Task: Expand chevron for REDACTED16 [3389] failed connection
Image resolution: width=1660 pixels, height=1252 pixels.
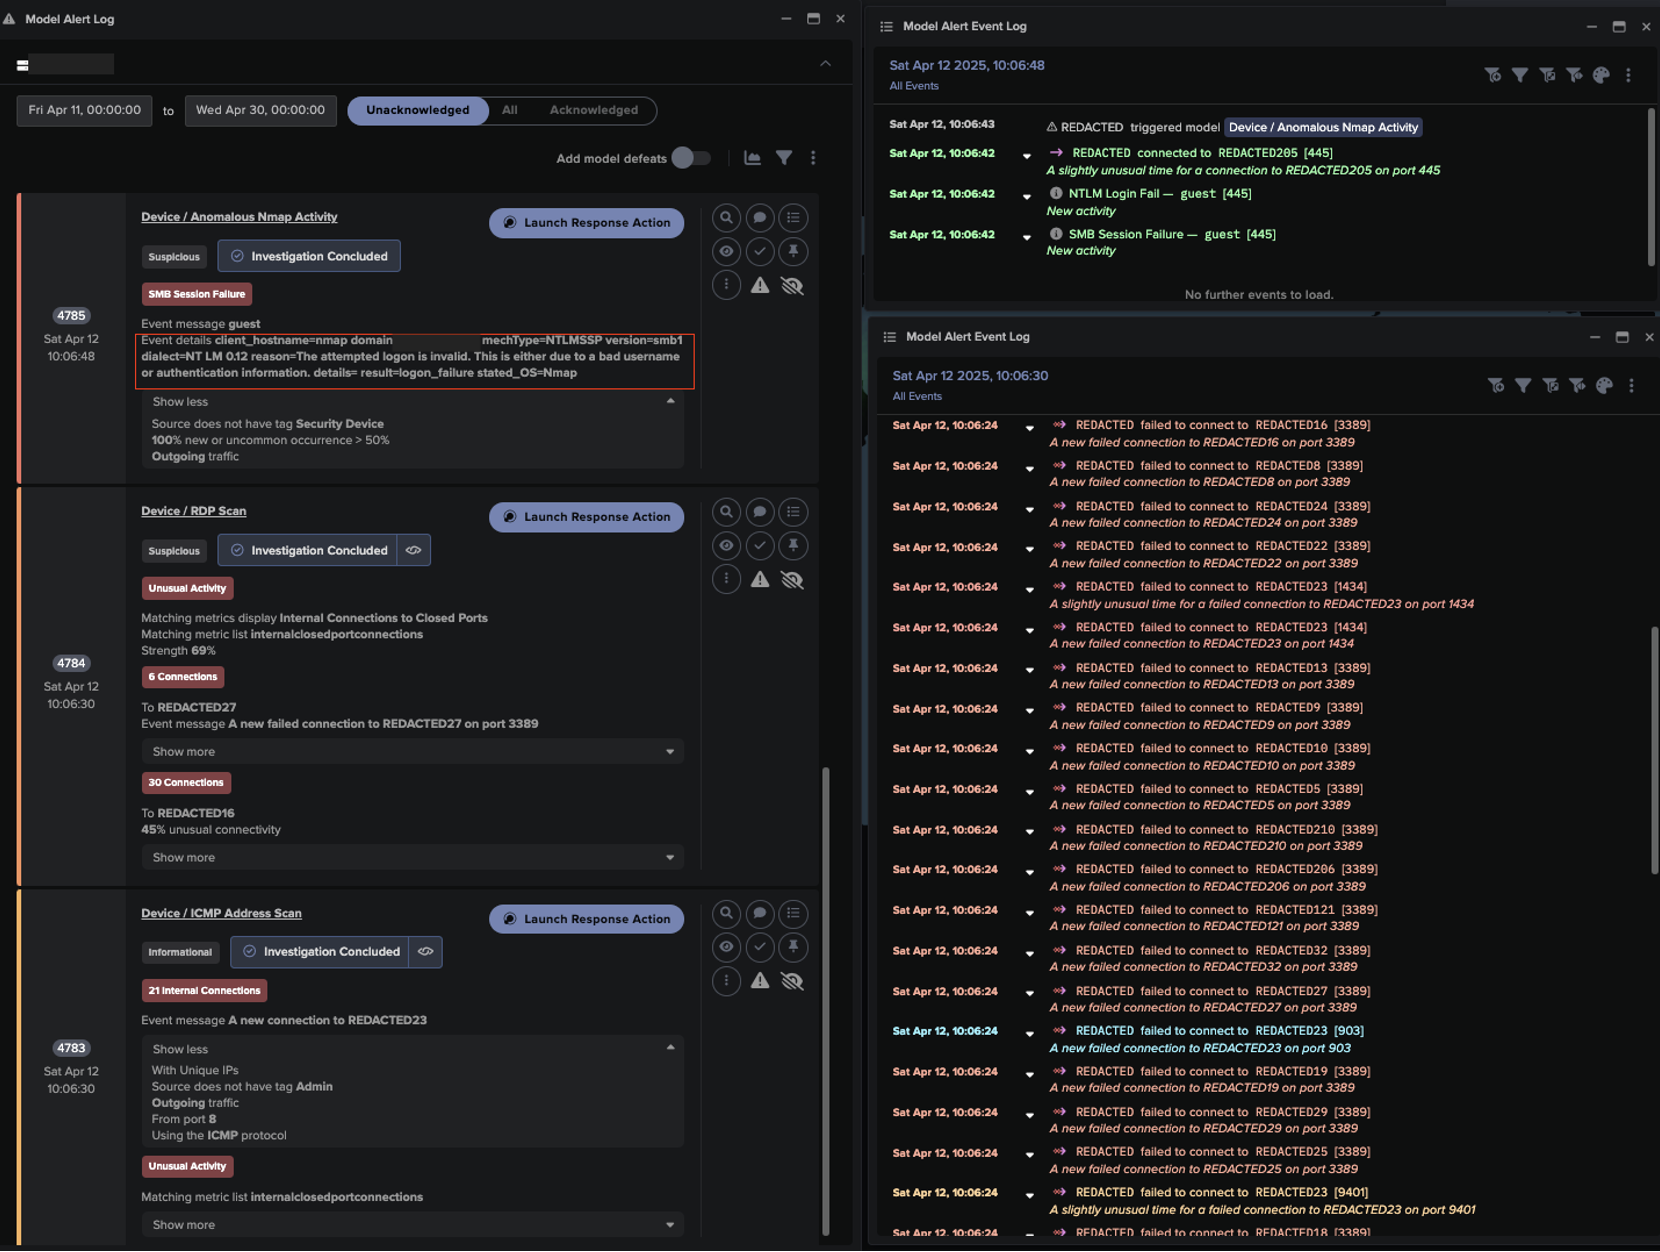Action: (1029, 428)
